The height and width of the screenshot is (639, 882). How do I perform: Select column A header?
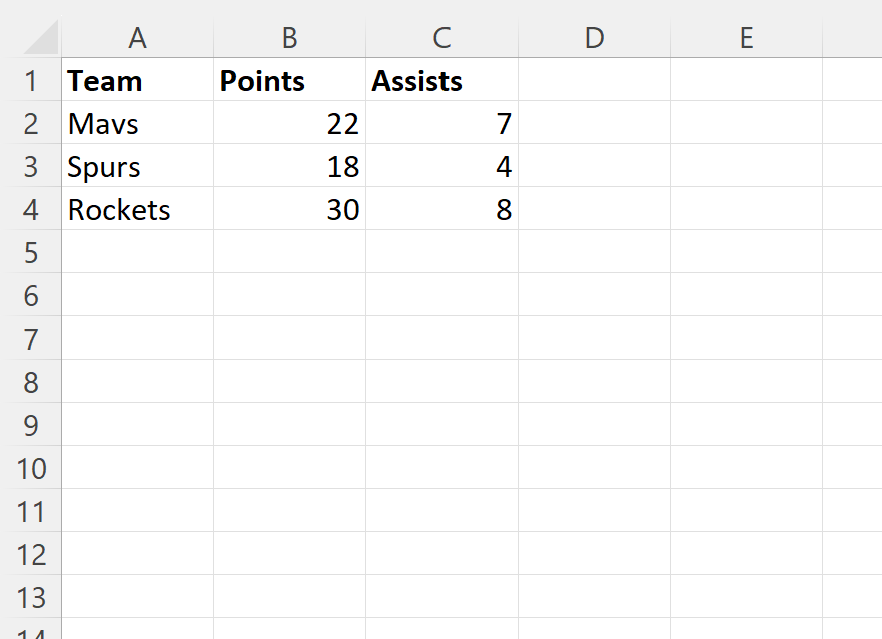click(137, 37)
